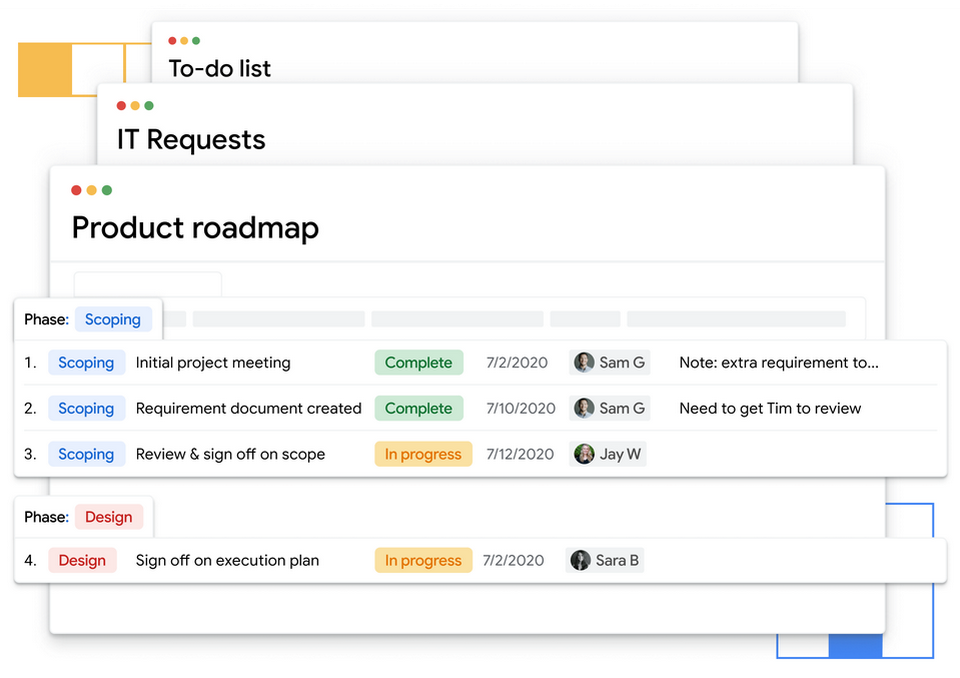
Task: Click the green dot on the Product roadmap title bar
Action: (x=107, y=189)
